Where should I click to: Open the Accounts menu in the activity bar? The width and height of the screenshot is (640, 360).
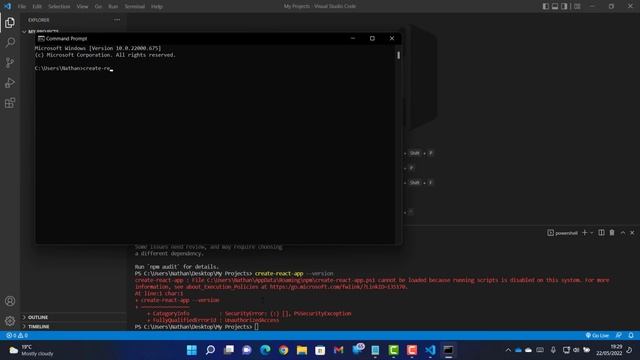[10, 301]
